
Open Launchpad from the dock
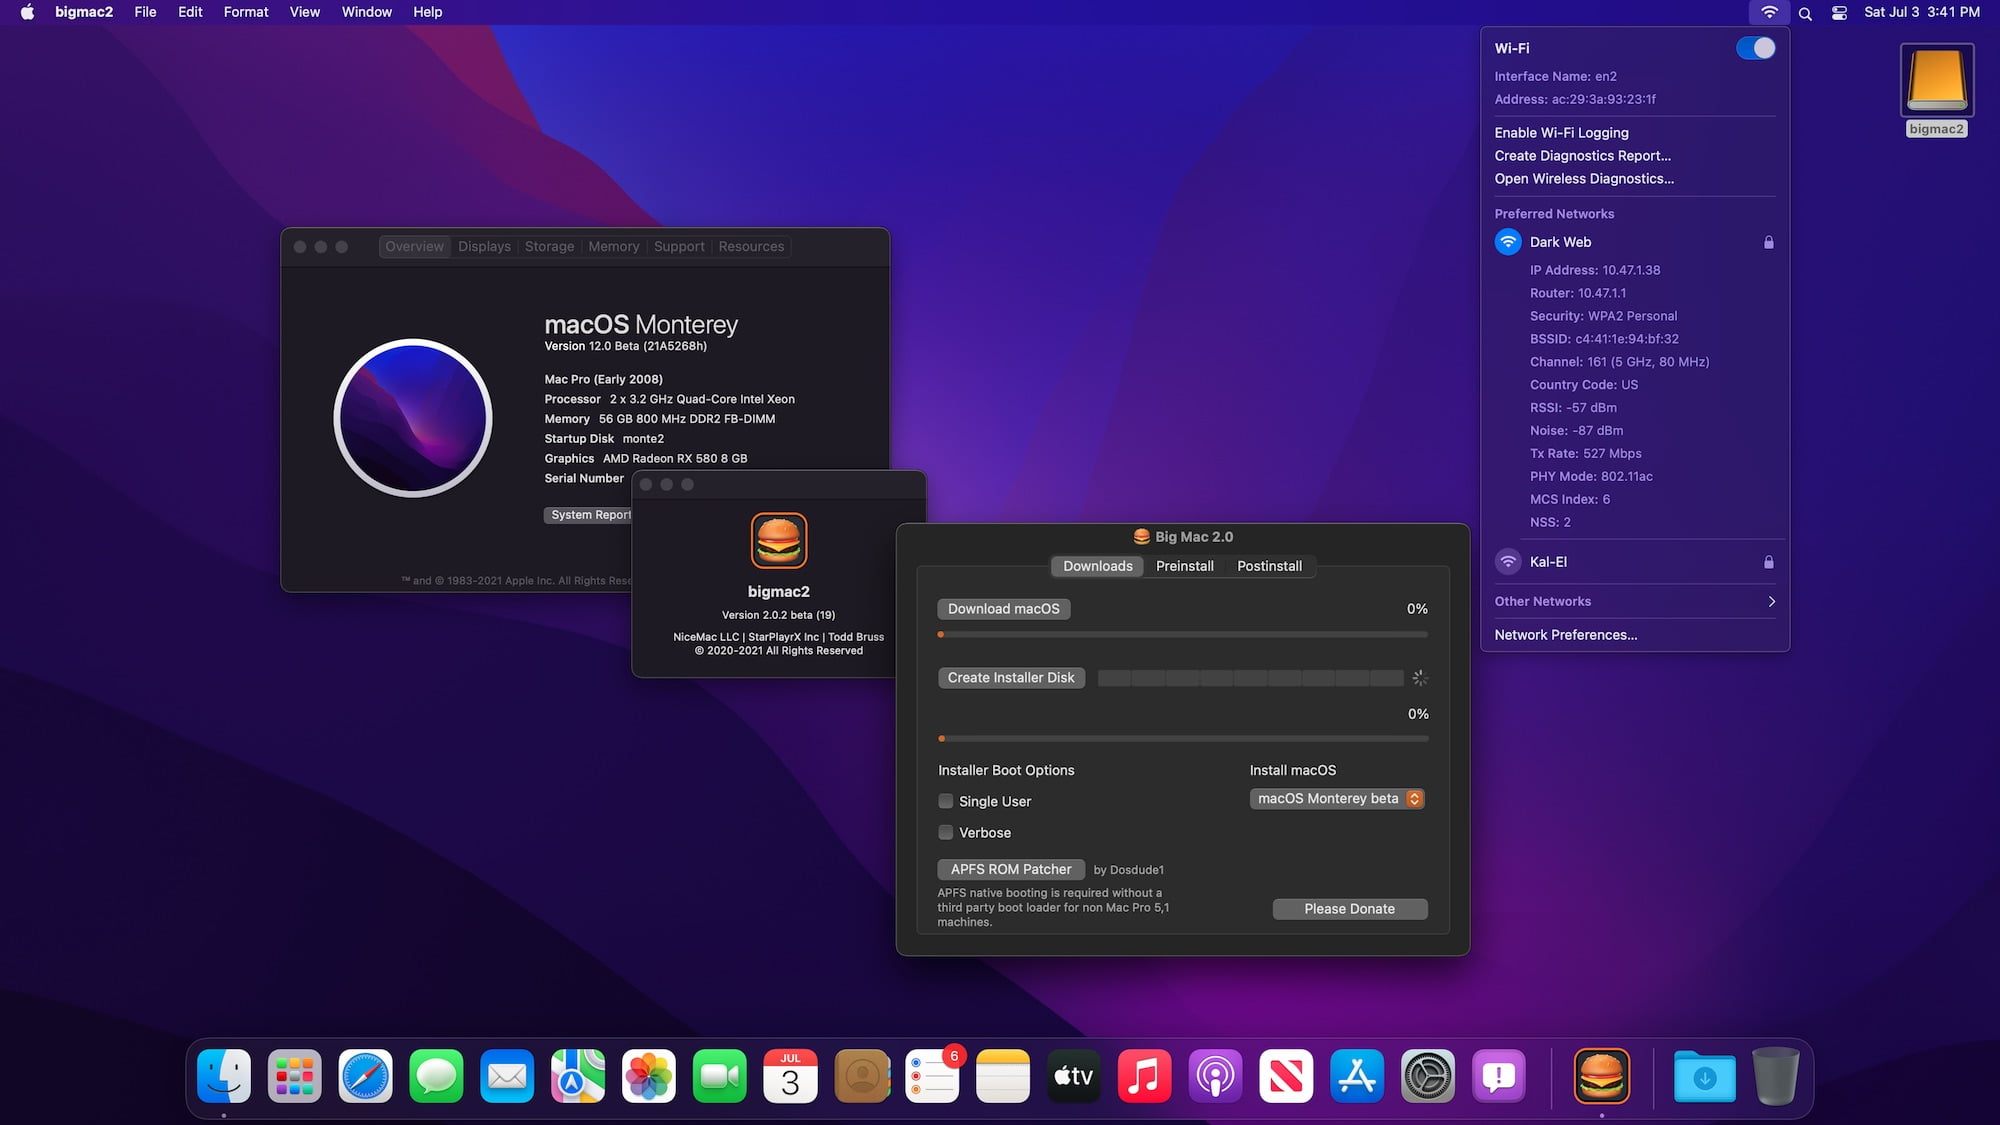click(294, 1077)
